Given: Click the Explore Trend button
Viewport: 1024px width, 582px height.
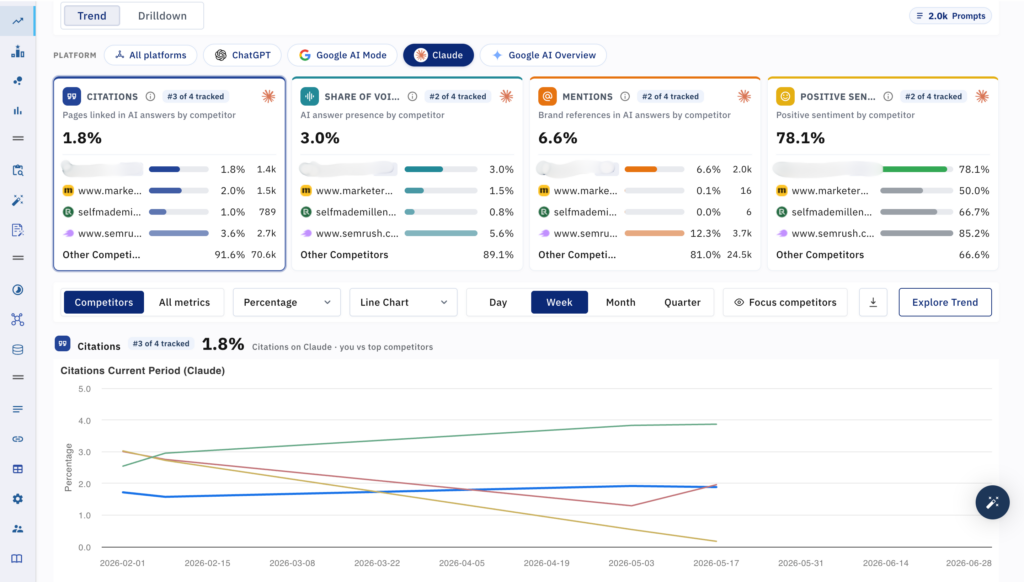Looking at the screenshot, I should 945,302.
